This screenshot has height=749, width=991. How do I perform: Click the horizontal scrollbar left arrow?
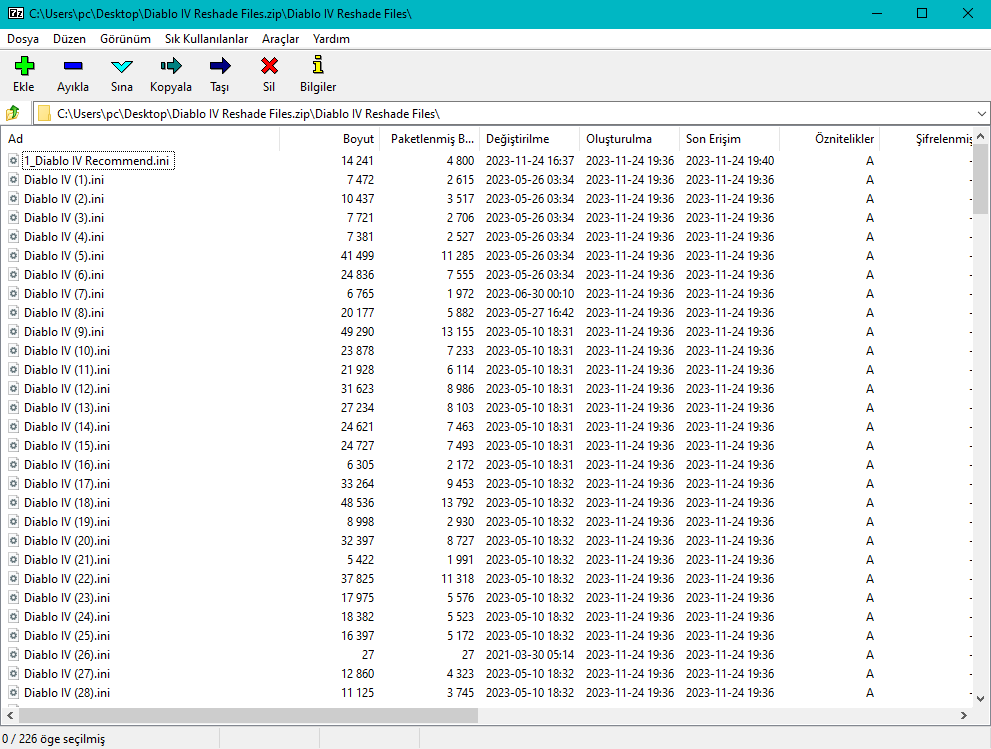(x=9, y=716)
